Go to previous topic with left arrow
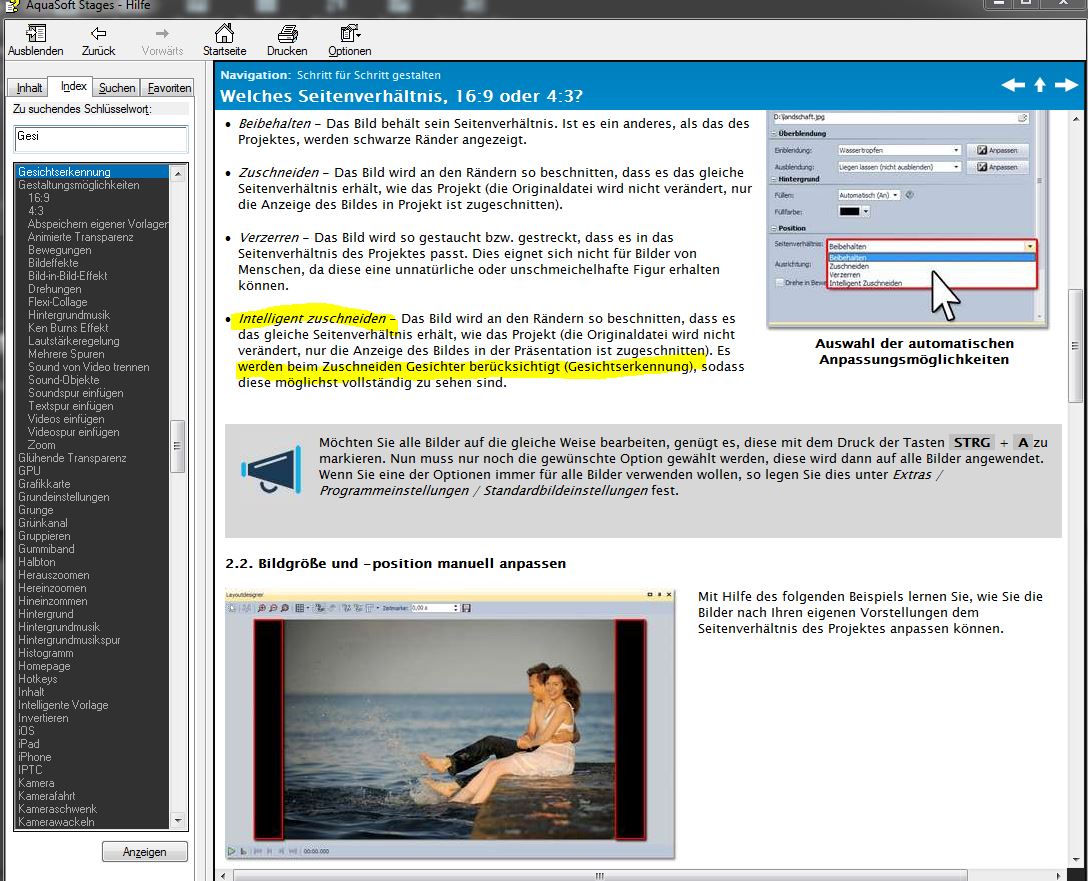The height and width of the screenshot is (881, 1088). pyautogui.click(x=1013, y=85)
